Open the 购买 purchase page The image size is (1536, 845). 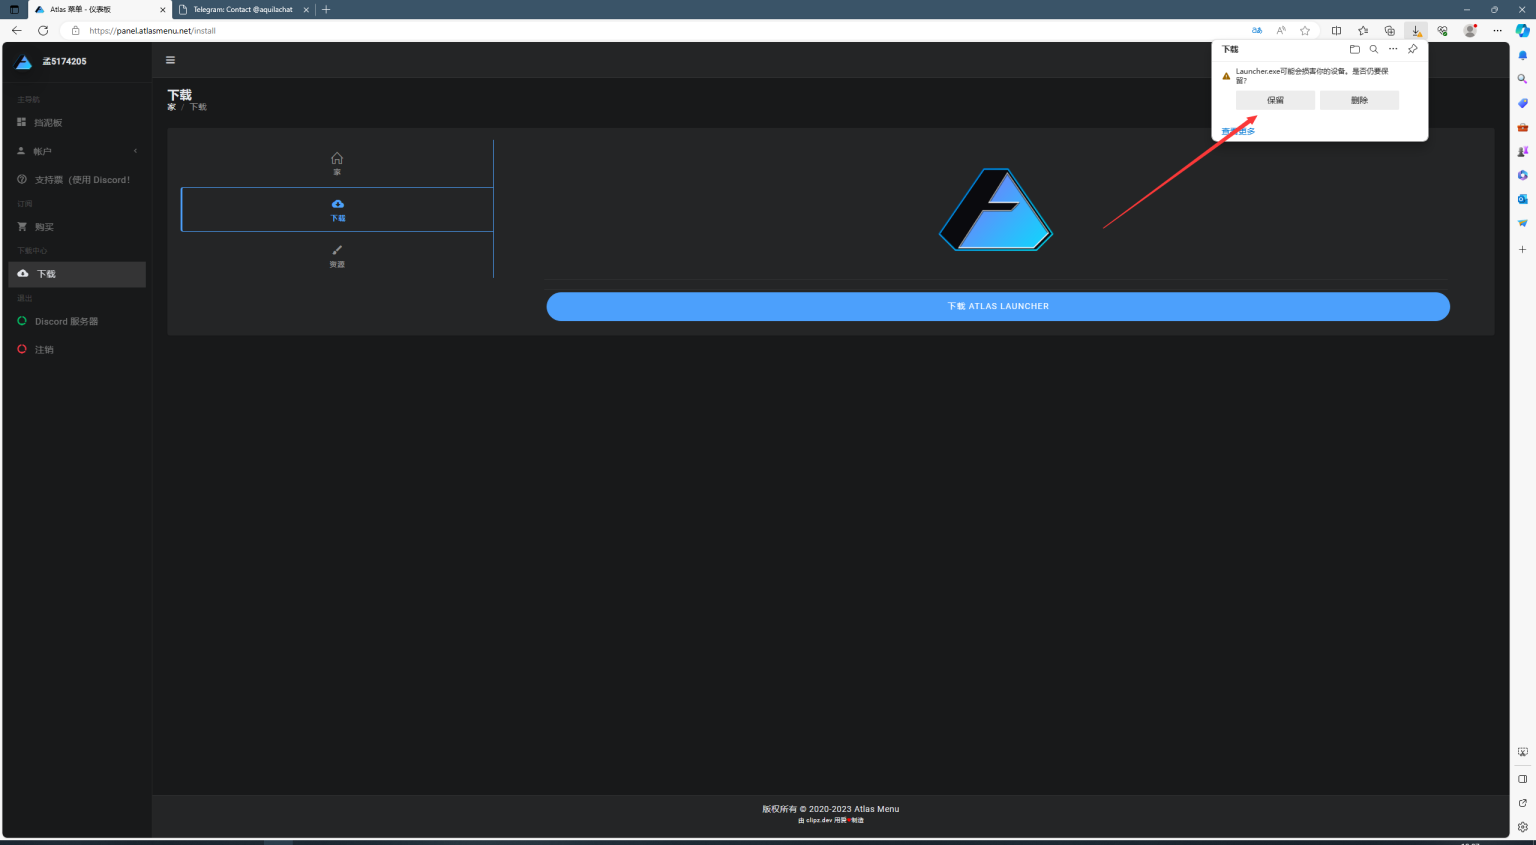point(44,227)
